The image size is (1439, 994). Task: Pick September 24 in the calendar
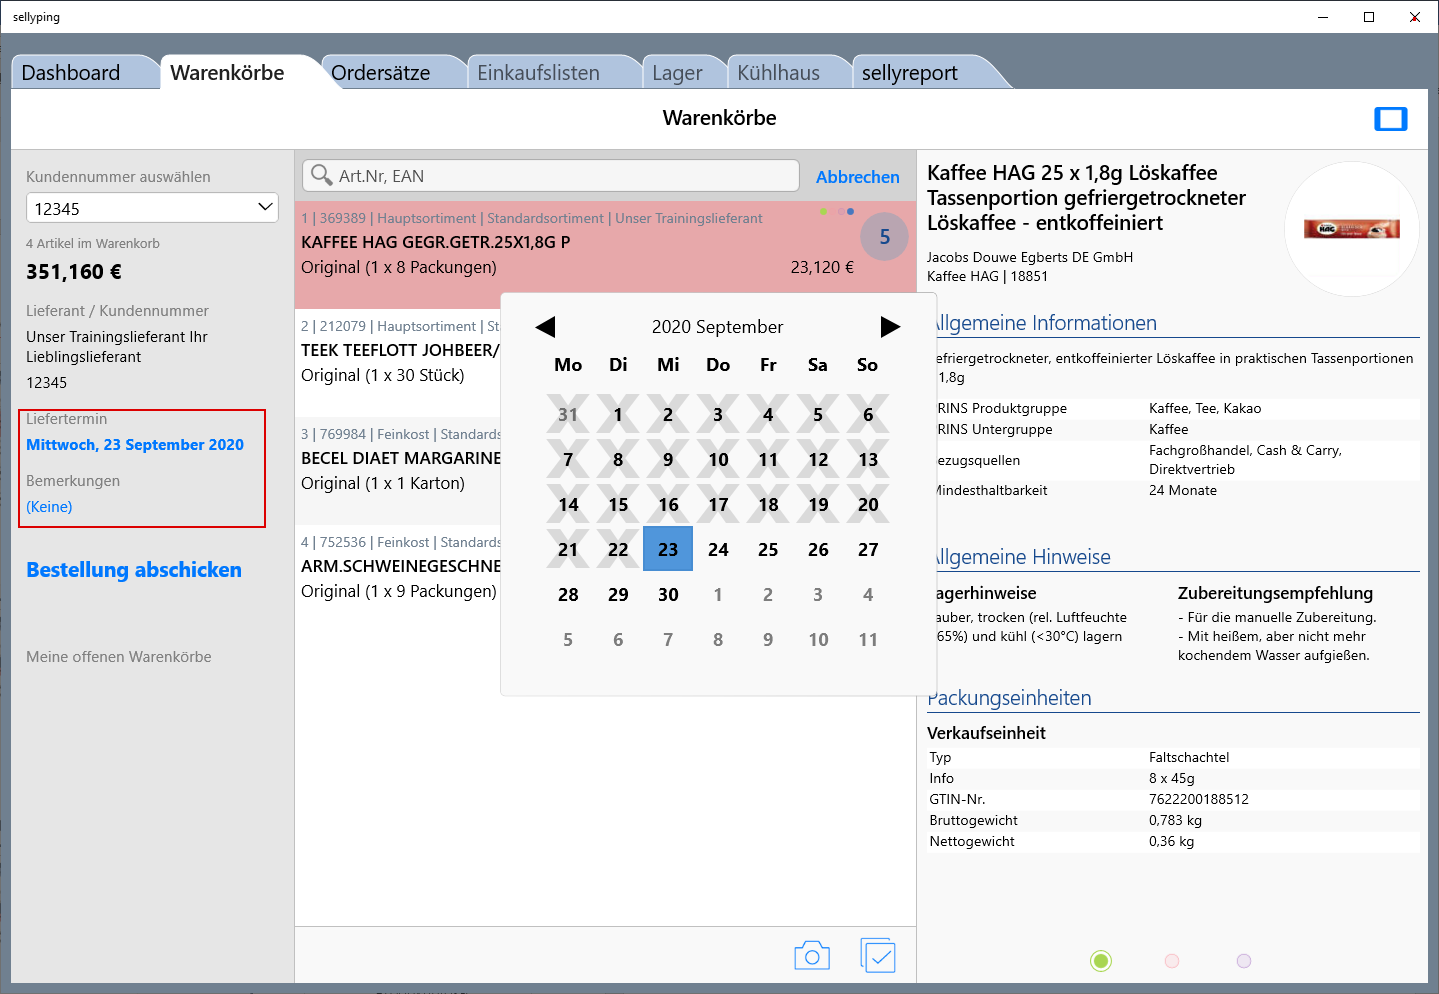point(718,549)
